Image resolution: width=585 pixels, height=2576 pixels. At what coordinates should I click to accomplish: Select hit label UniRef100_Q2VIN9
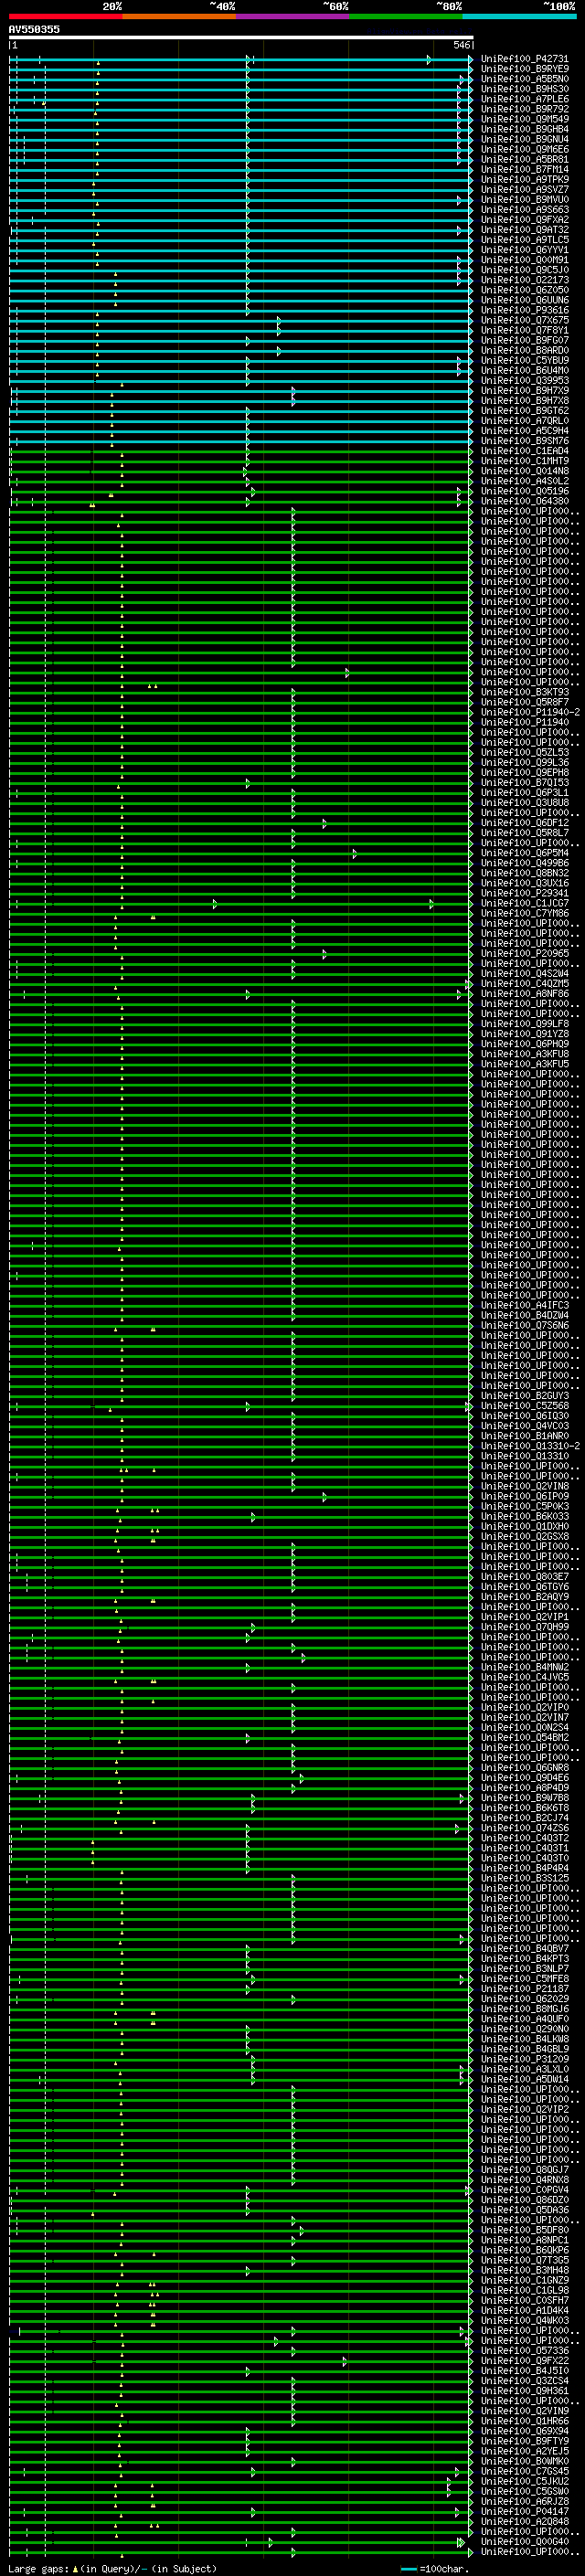(x=524, y=2410)
